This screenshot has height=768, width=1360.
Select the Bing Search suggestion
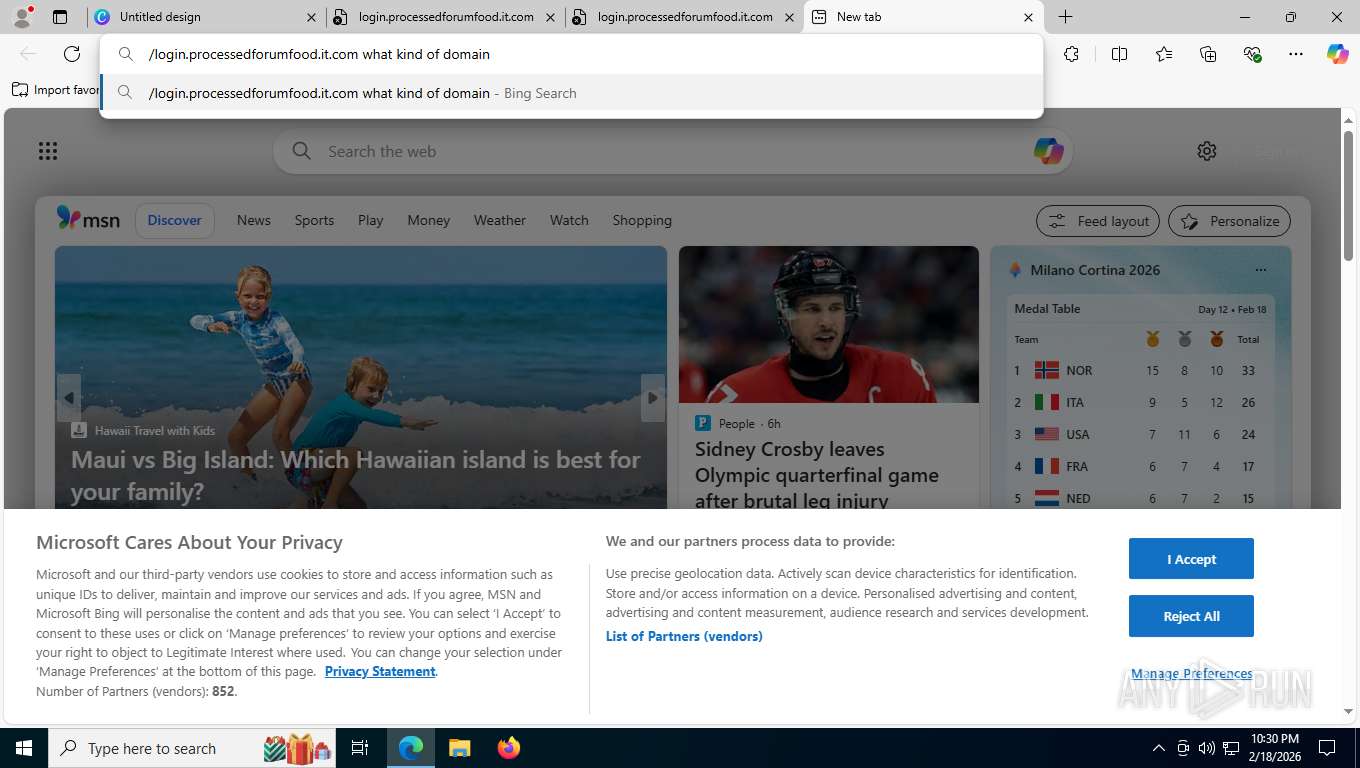click(x=571, y=93)
